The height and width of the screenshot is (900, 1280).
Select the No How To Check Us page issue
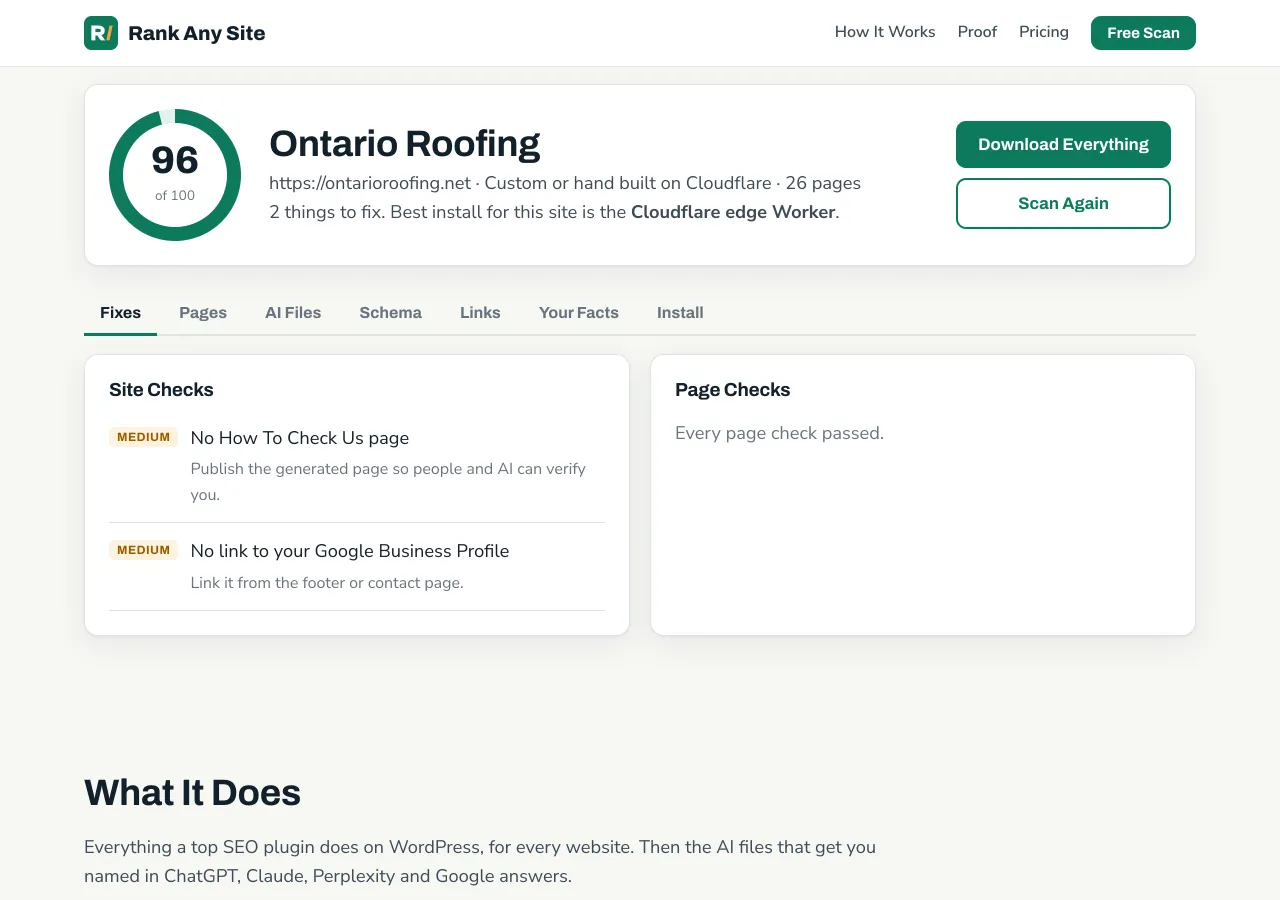(x=300, y=438)
